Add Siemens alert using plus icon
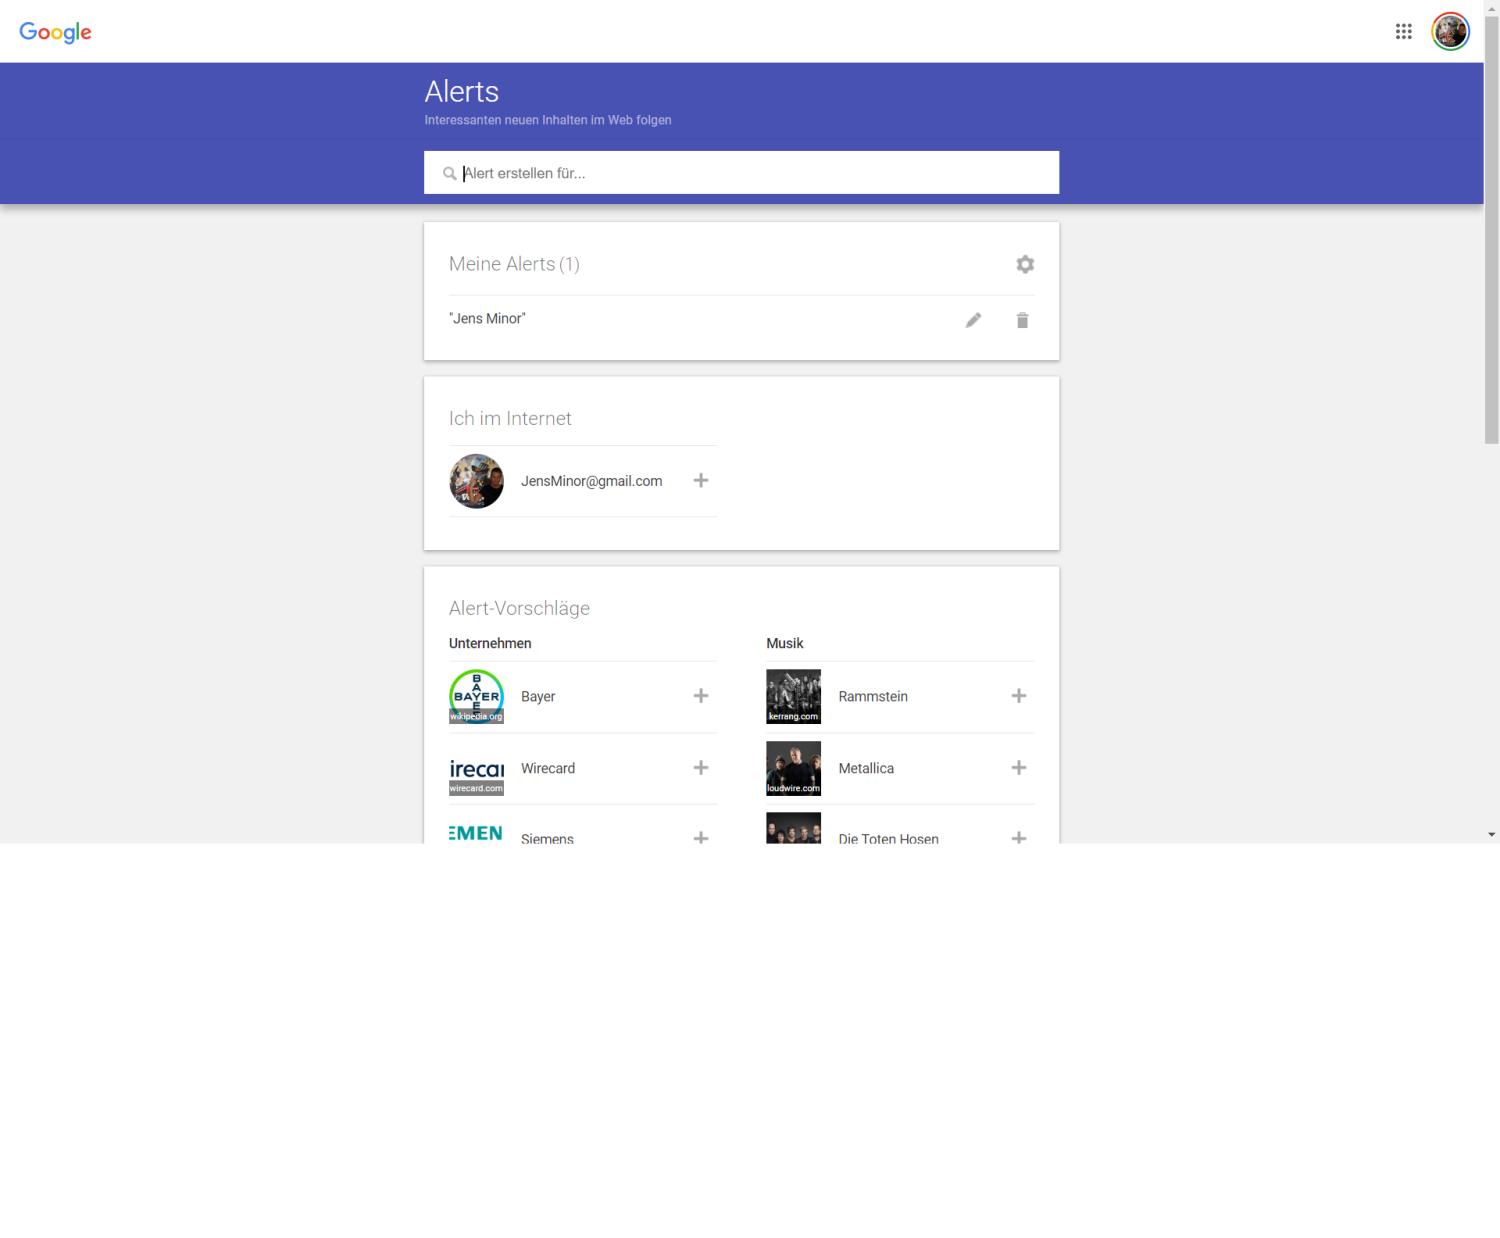Viewport: 1500px width, 1238px height. [701, 836]
